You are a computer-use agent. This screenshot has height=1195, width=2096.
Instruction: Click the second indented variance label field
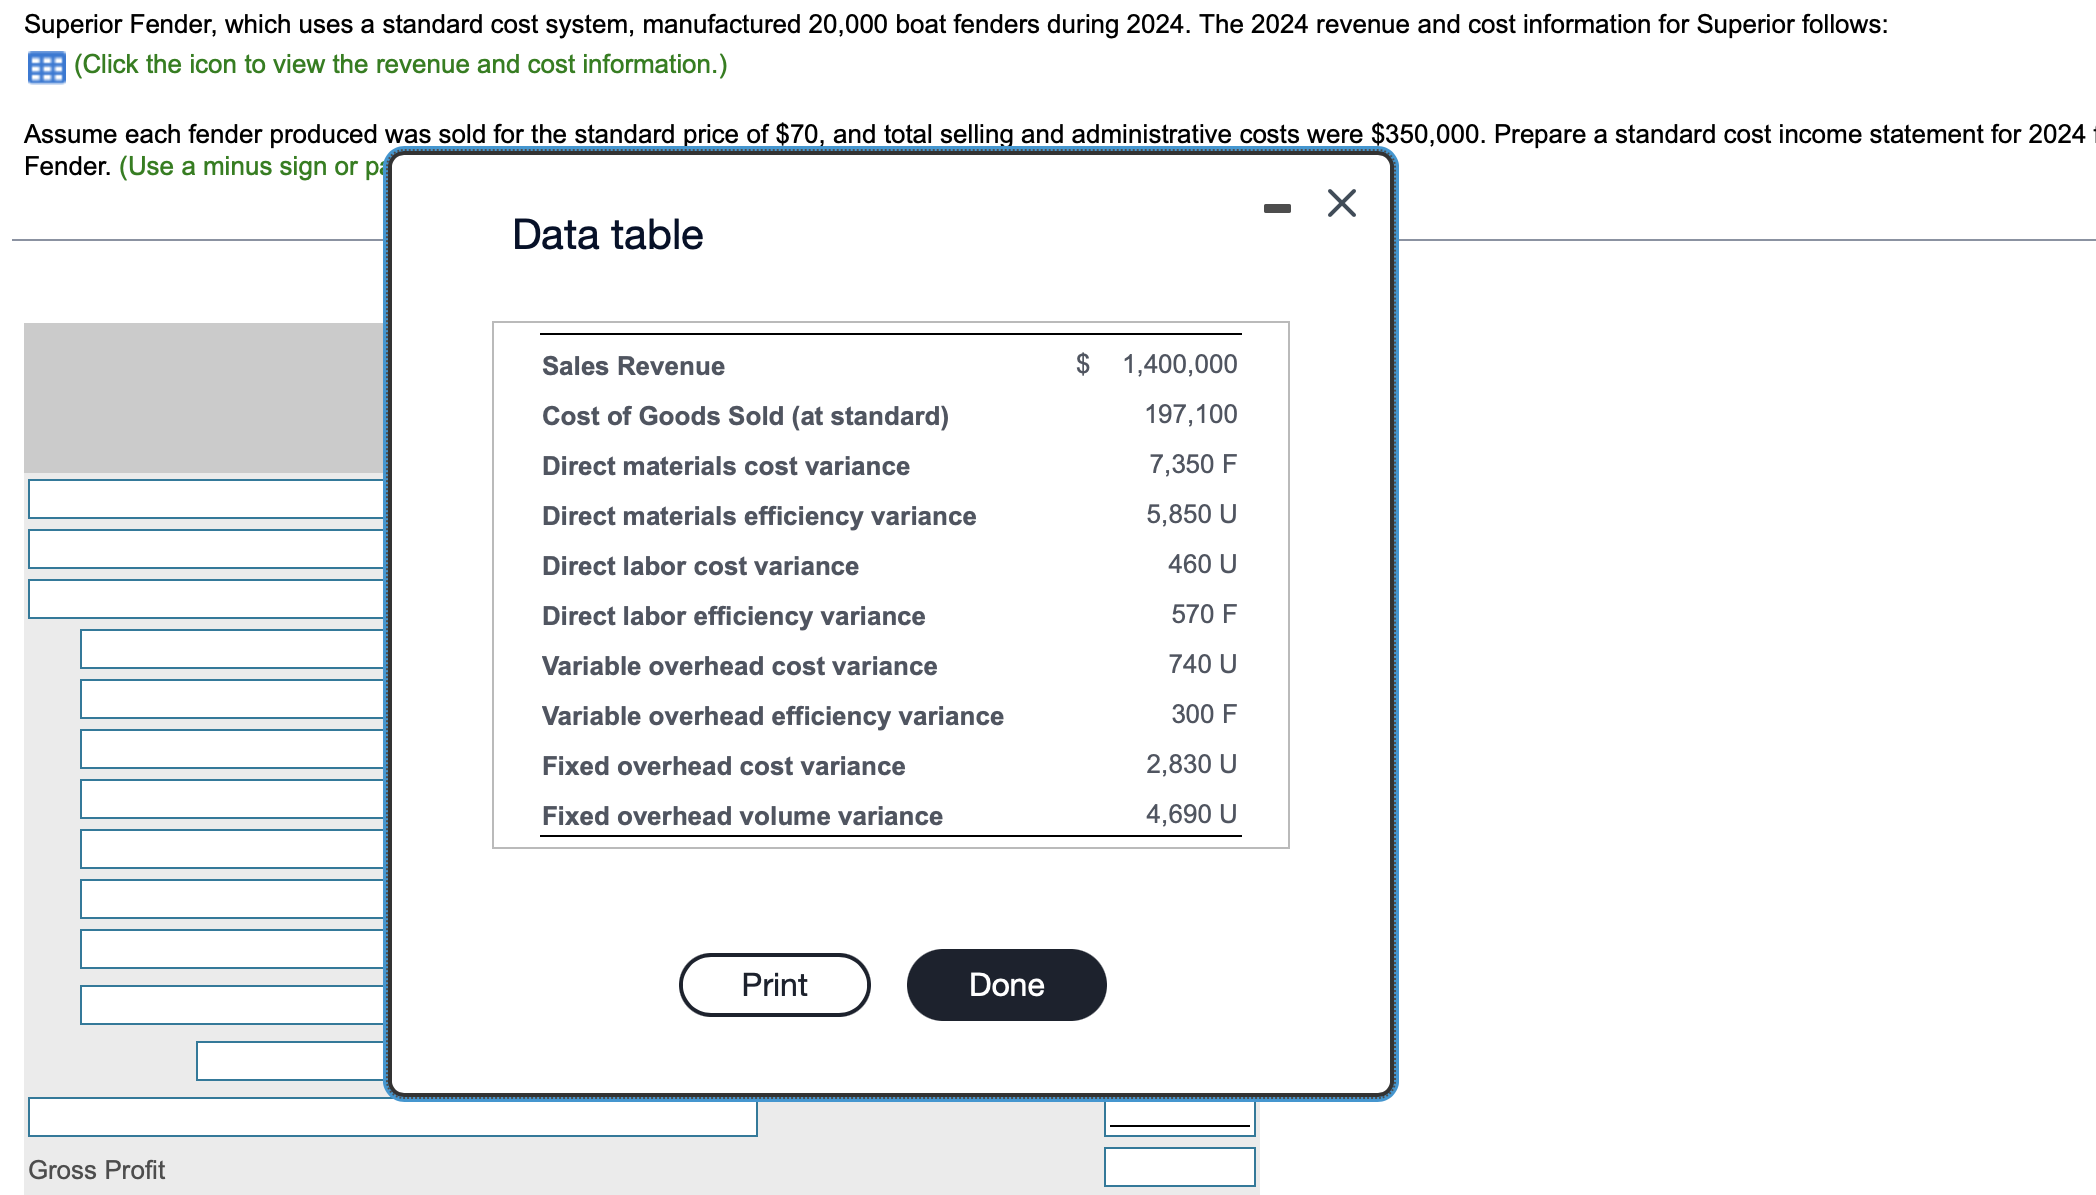232,699
